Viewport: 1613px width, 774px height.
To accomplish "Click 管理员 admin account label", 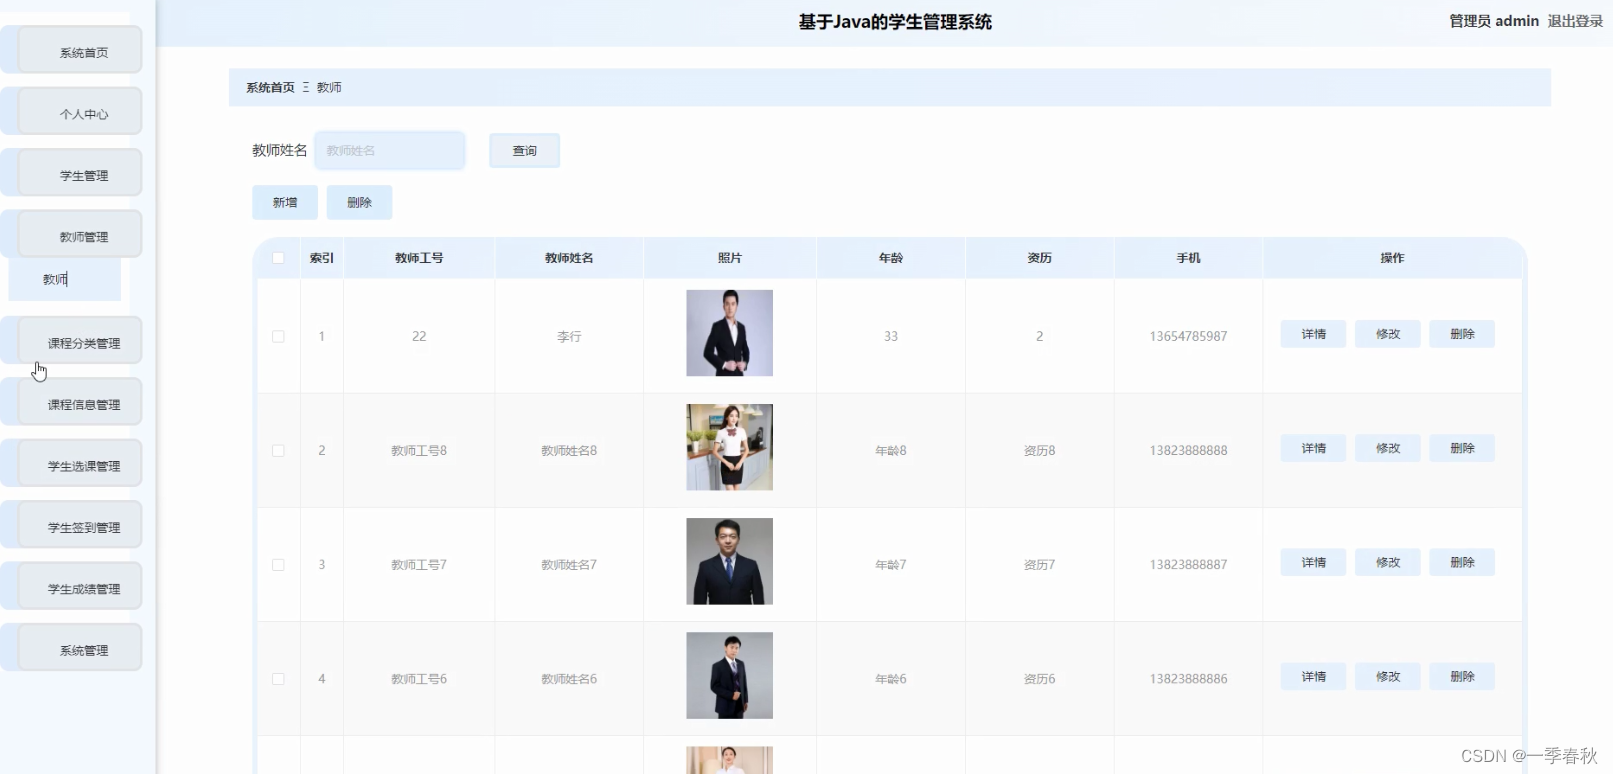I will coord(1494,21).
